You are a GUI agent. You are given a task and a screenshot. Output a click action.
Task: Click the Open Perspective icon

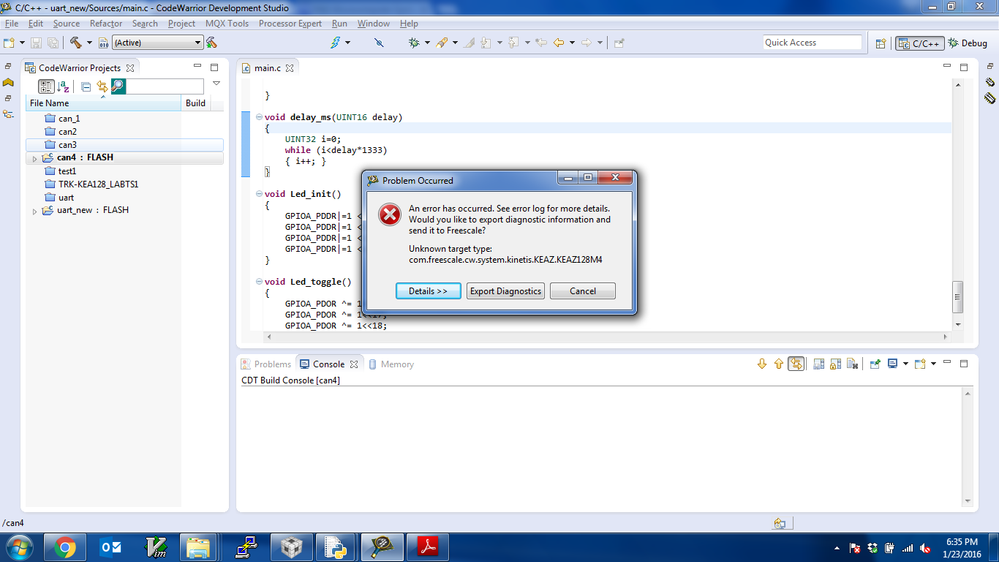[880, 43]
